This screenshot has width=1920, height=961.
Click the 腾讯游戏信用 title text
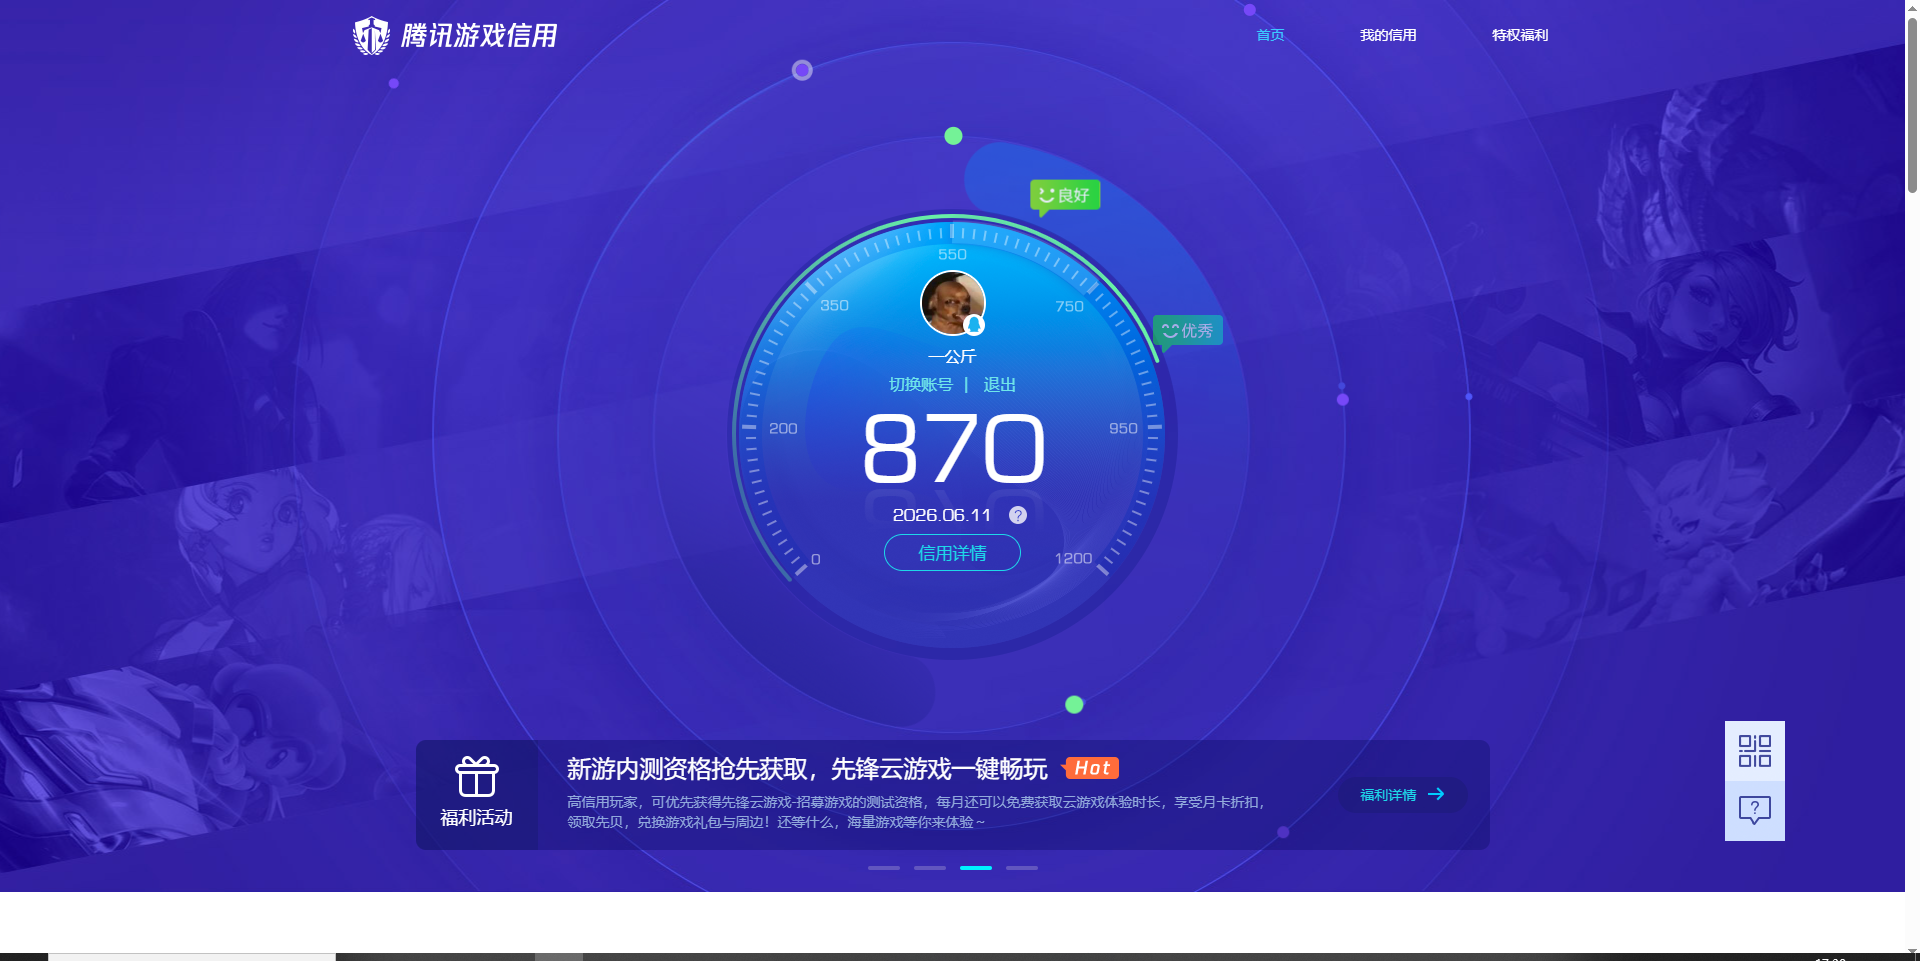(x=479, y=36)
